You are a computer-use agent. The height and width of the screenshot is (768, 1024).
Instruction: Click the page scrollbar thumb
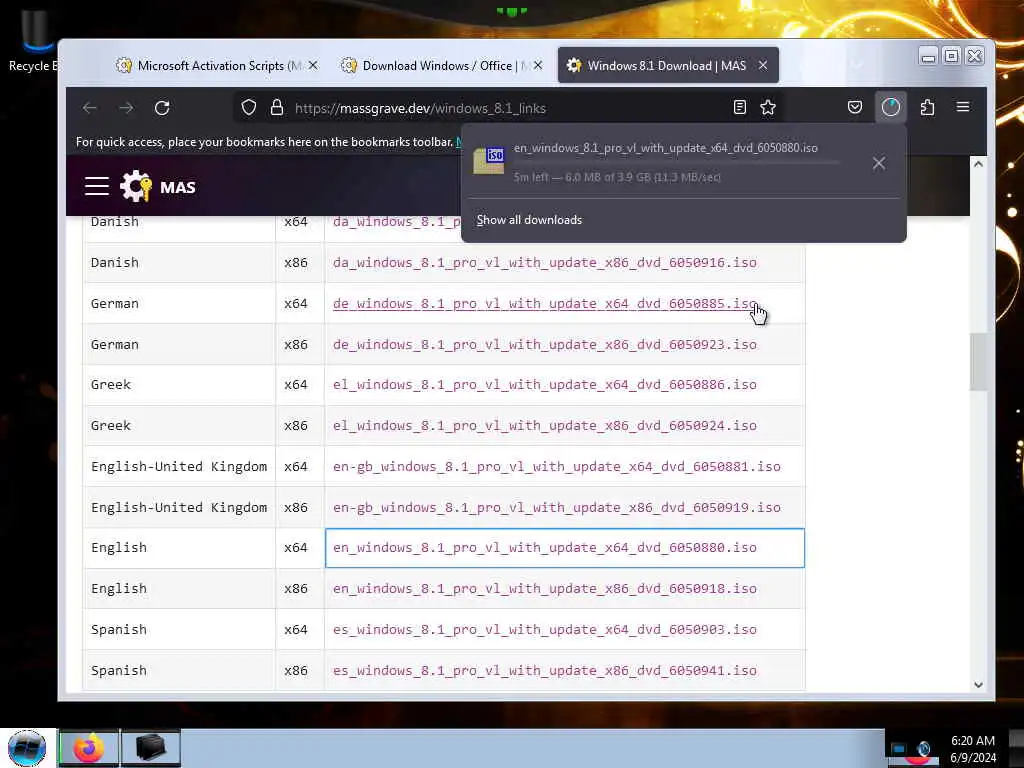click(x=978, y=362)
